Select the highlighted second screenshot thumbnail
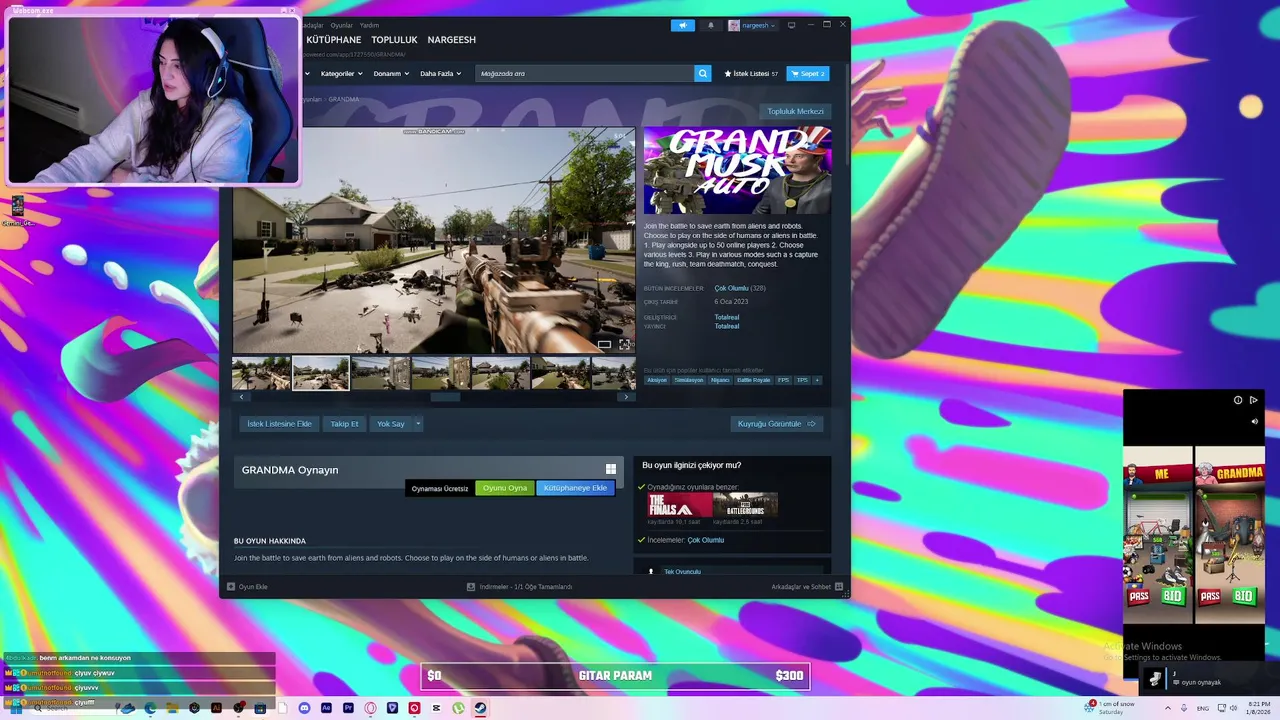This screenshot has width=1280, height=720. 321,373
